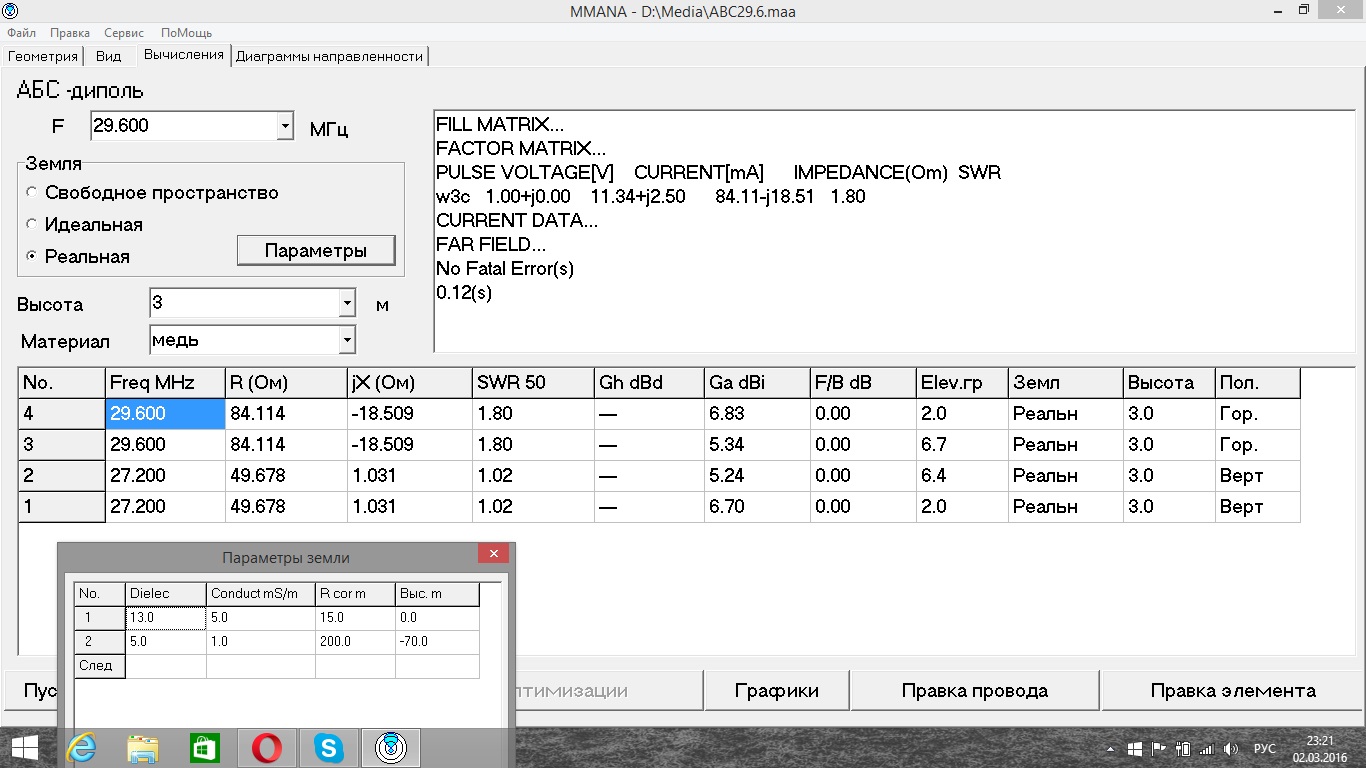Click the Высота input field showing 3

click(243, 303)
